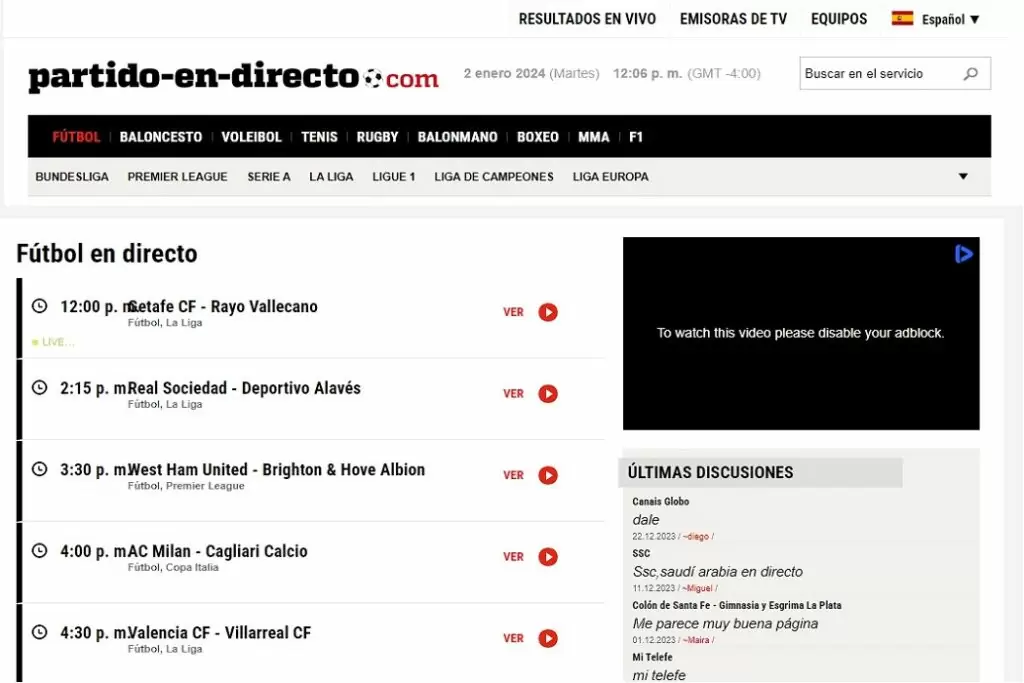Click the clock icon beside 4:30 p. m.
1024x683 pixels.
click(x=40, y=632)
